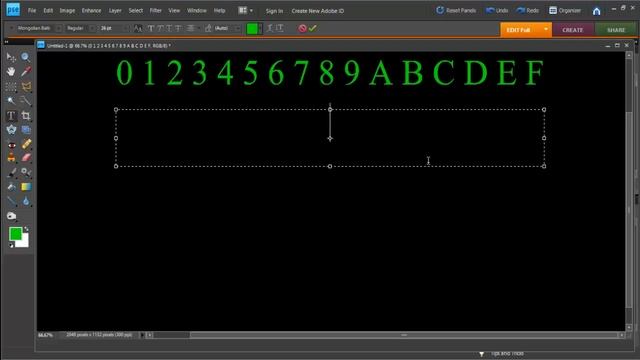Toggle Underline text style
This screenshot has height=360, width=640.
(169, 28)
